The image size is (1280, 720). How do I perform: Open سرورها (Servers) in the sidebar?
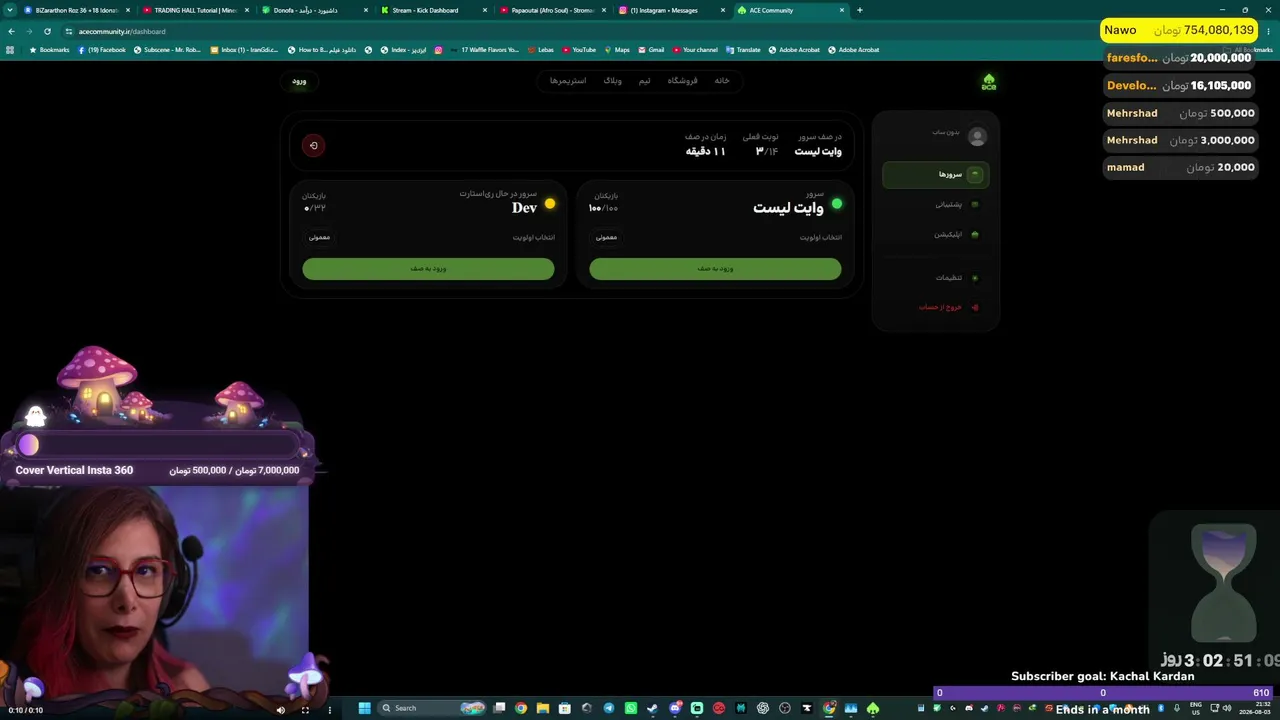coord(935,175)
